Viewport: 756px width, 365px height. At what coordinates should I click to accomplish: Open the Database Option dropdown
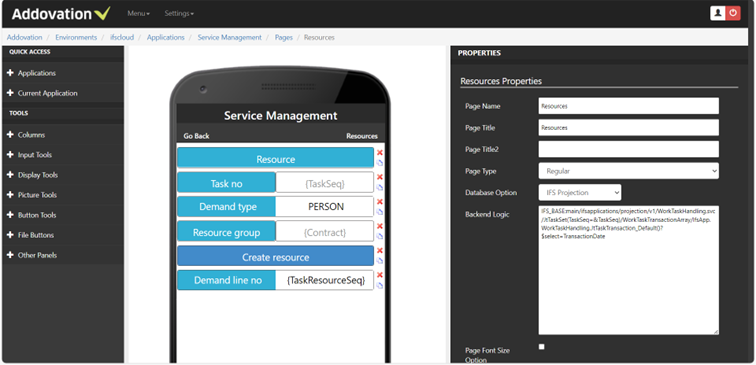coord(580,192)
